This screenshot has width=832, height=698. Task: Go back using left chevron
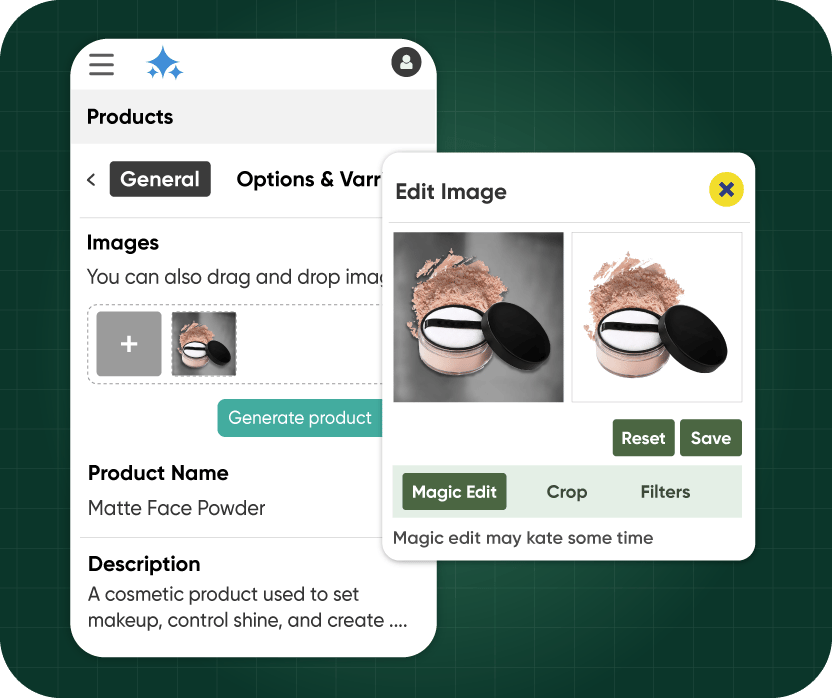91,179
